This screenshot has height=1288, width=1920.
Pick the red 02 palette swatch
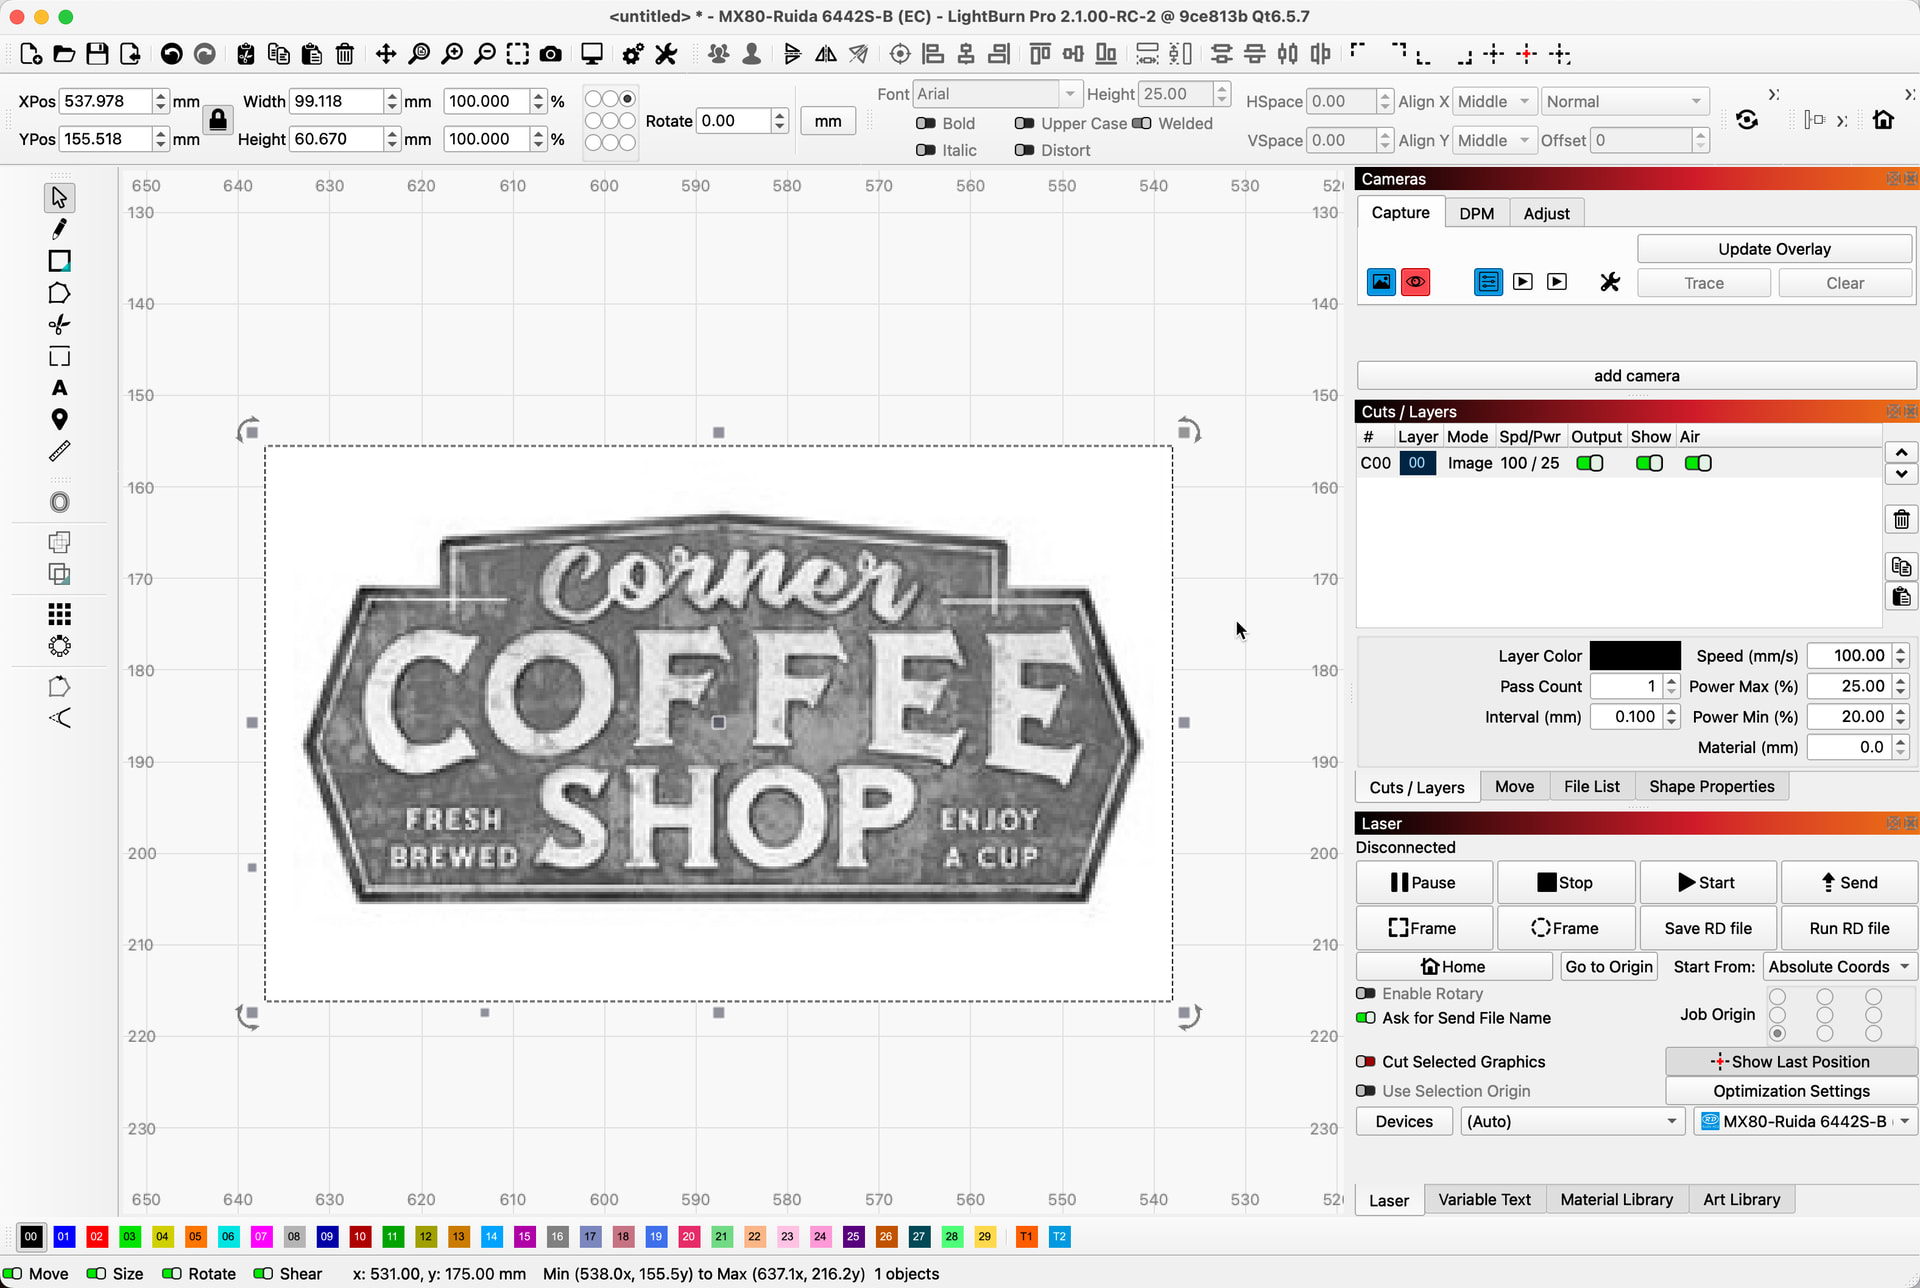click(x=97, y=1237)
